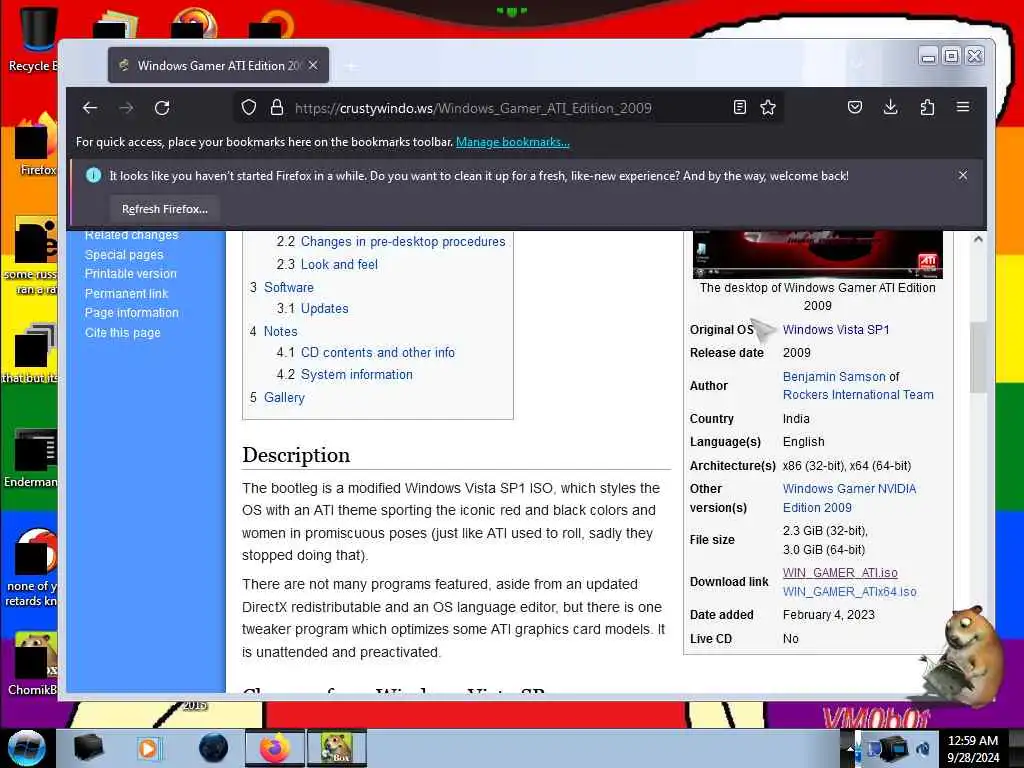Open Enderman desktop icon
Image resolution: width=1024 pixels, height=768 pixels.
click(31, 457)
